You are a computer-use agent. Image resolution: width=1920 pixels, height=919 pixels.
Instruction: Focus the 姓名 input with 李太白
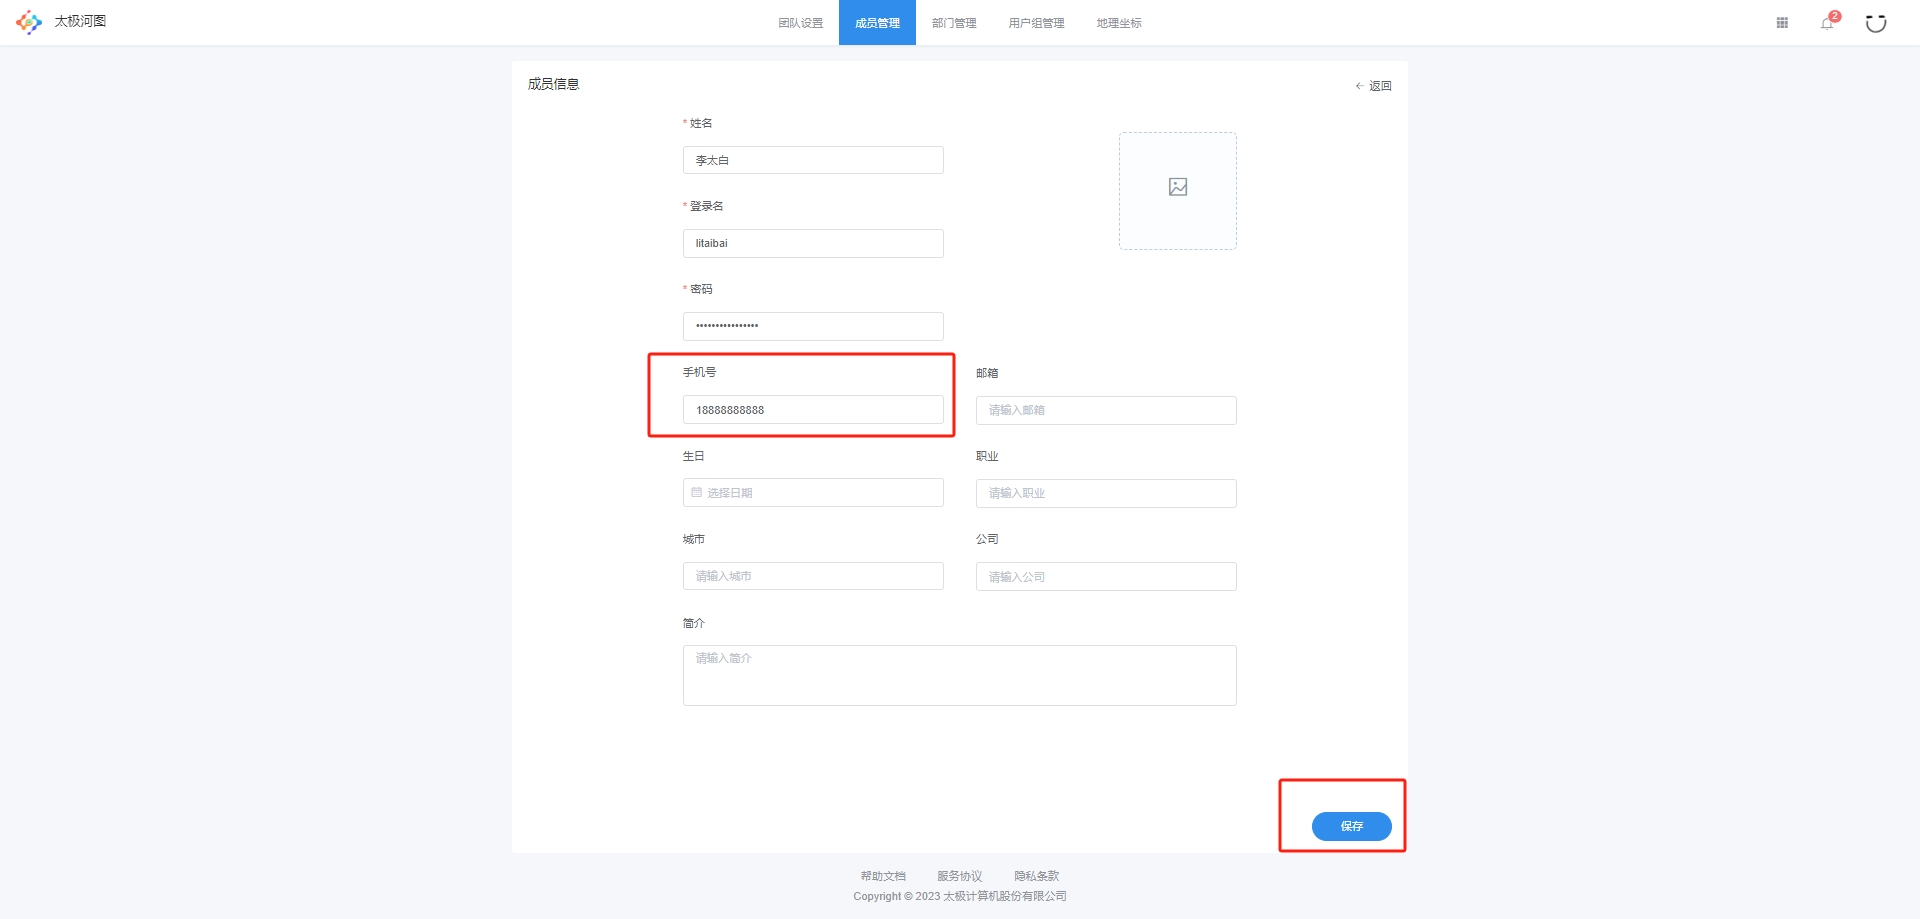point(813,160)
